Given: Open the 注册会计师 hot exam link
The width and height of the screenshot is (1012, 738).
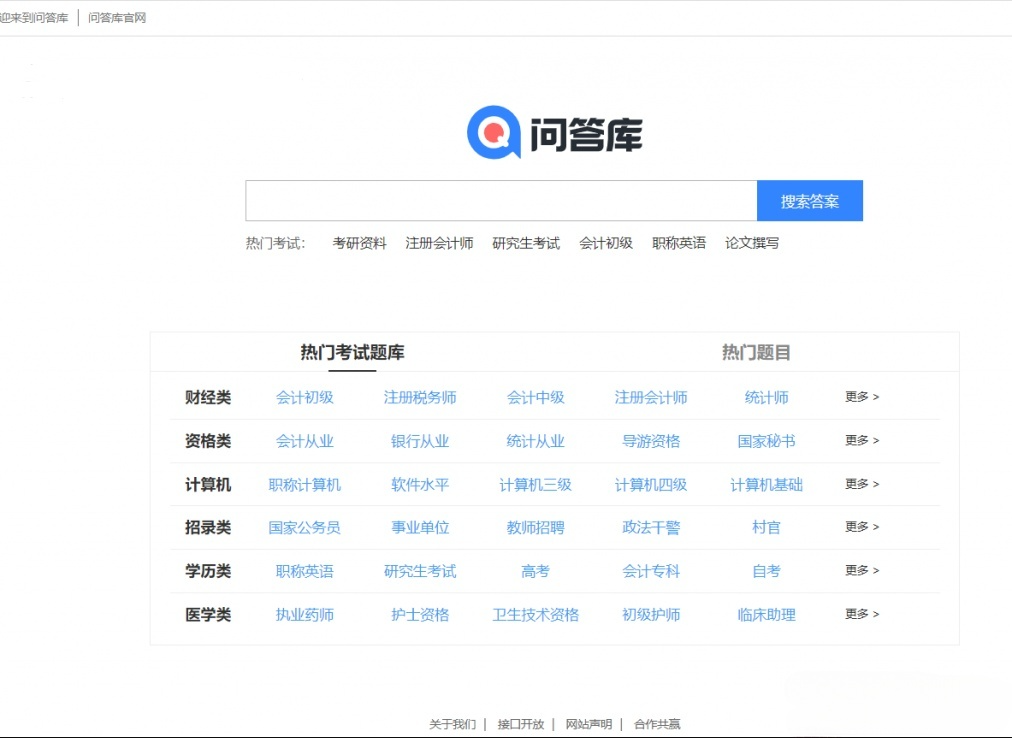Looking at the screenshot, I should pos(438,242).
